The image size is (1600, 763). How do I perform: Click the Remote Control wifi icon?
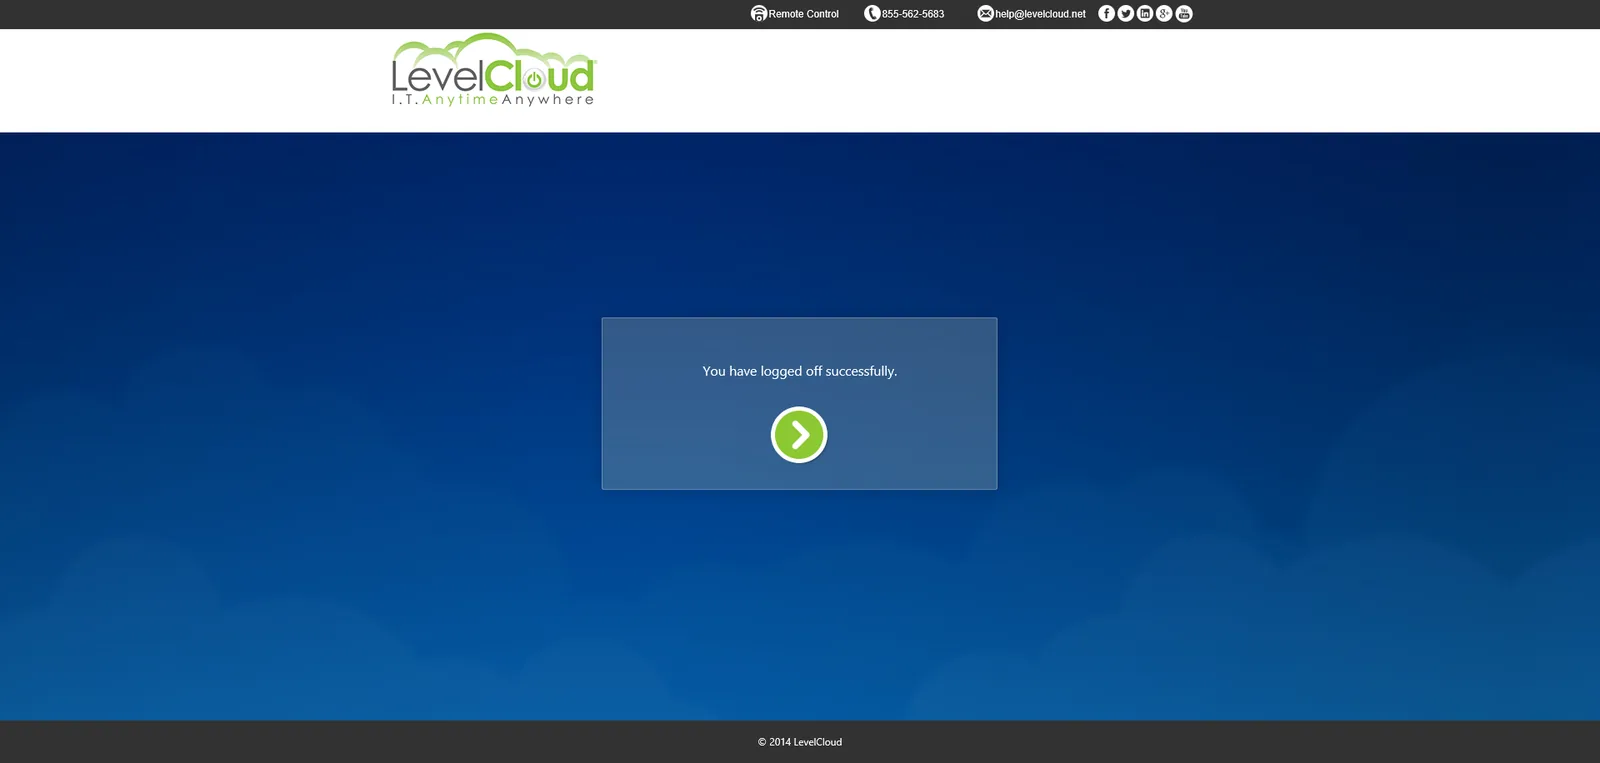click(x=758, y=14)
